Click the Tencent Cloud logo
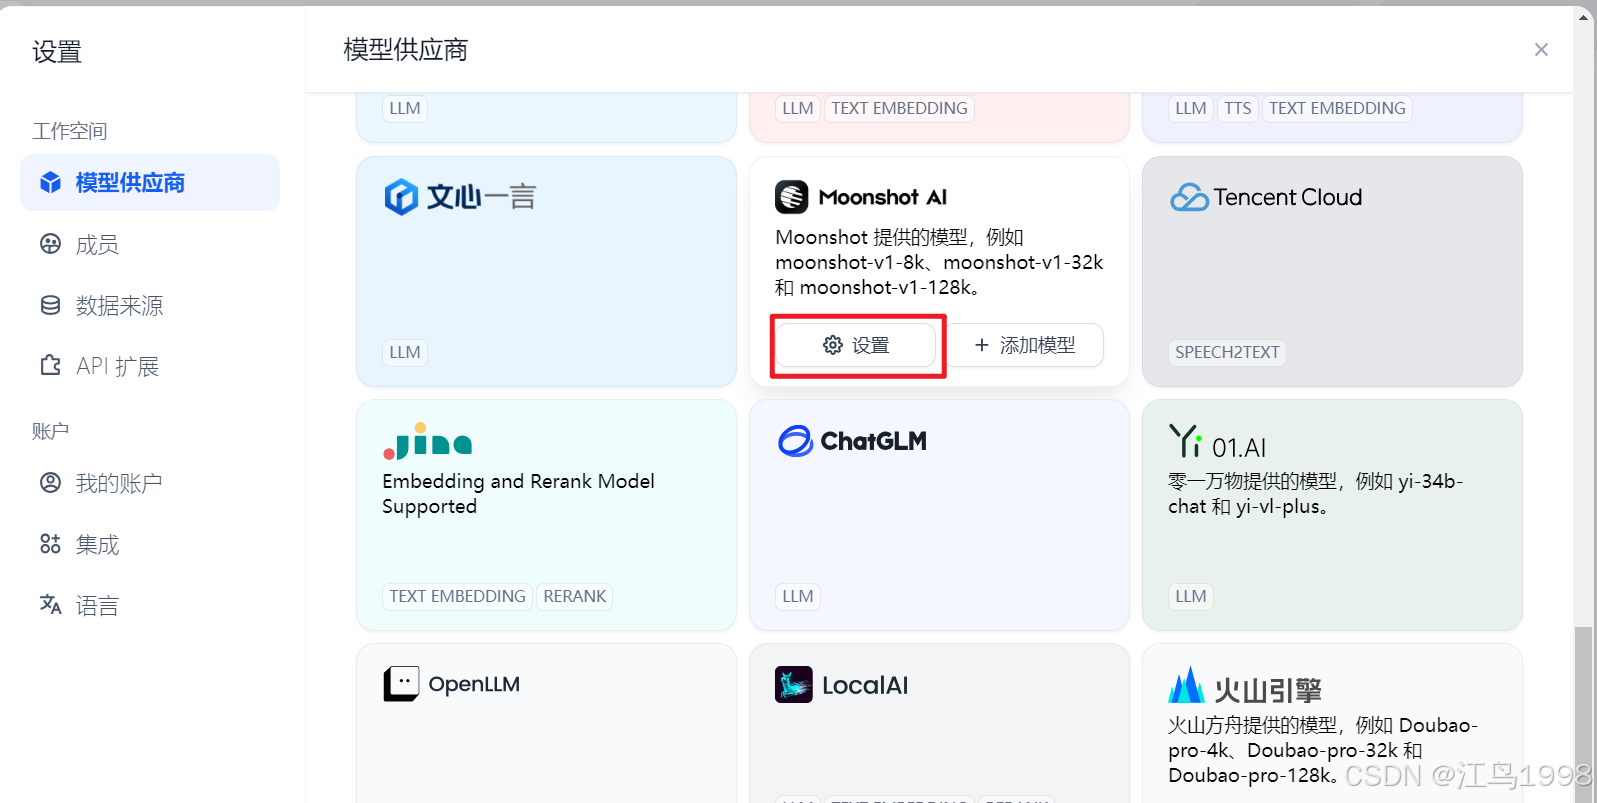Viewport: 1597px width, 803px height. coord(1266,197)
